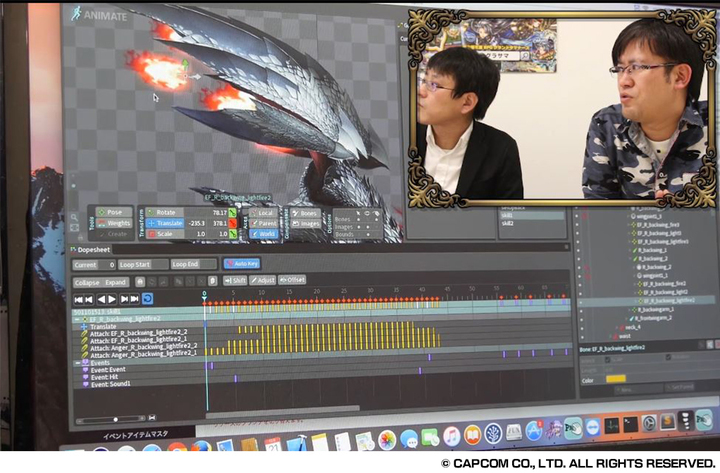This screenshot has width=720, height=473.
Task: Toggle Bones compensation button
Action: coord(306,212)
